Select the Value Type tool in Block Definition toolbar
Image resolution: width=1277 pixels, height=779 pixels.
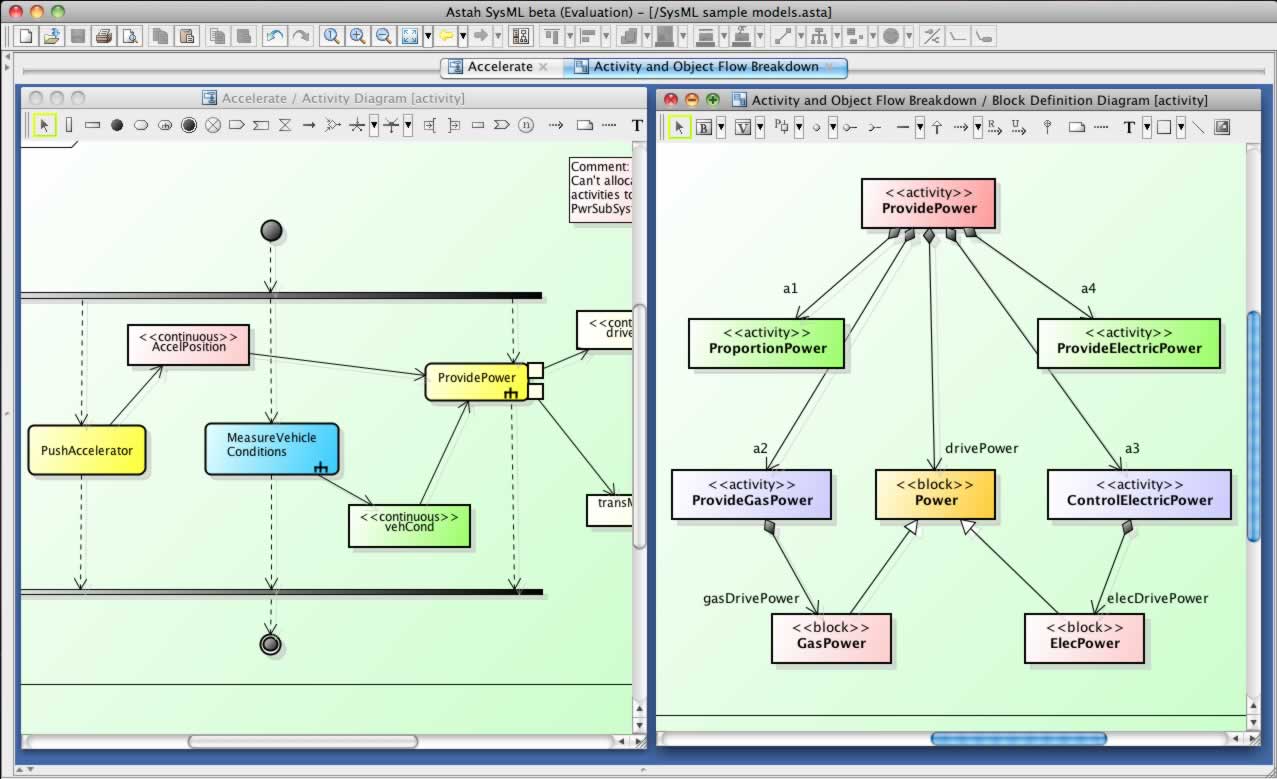[x=743, y=127]
